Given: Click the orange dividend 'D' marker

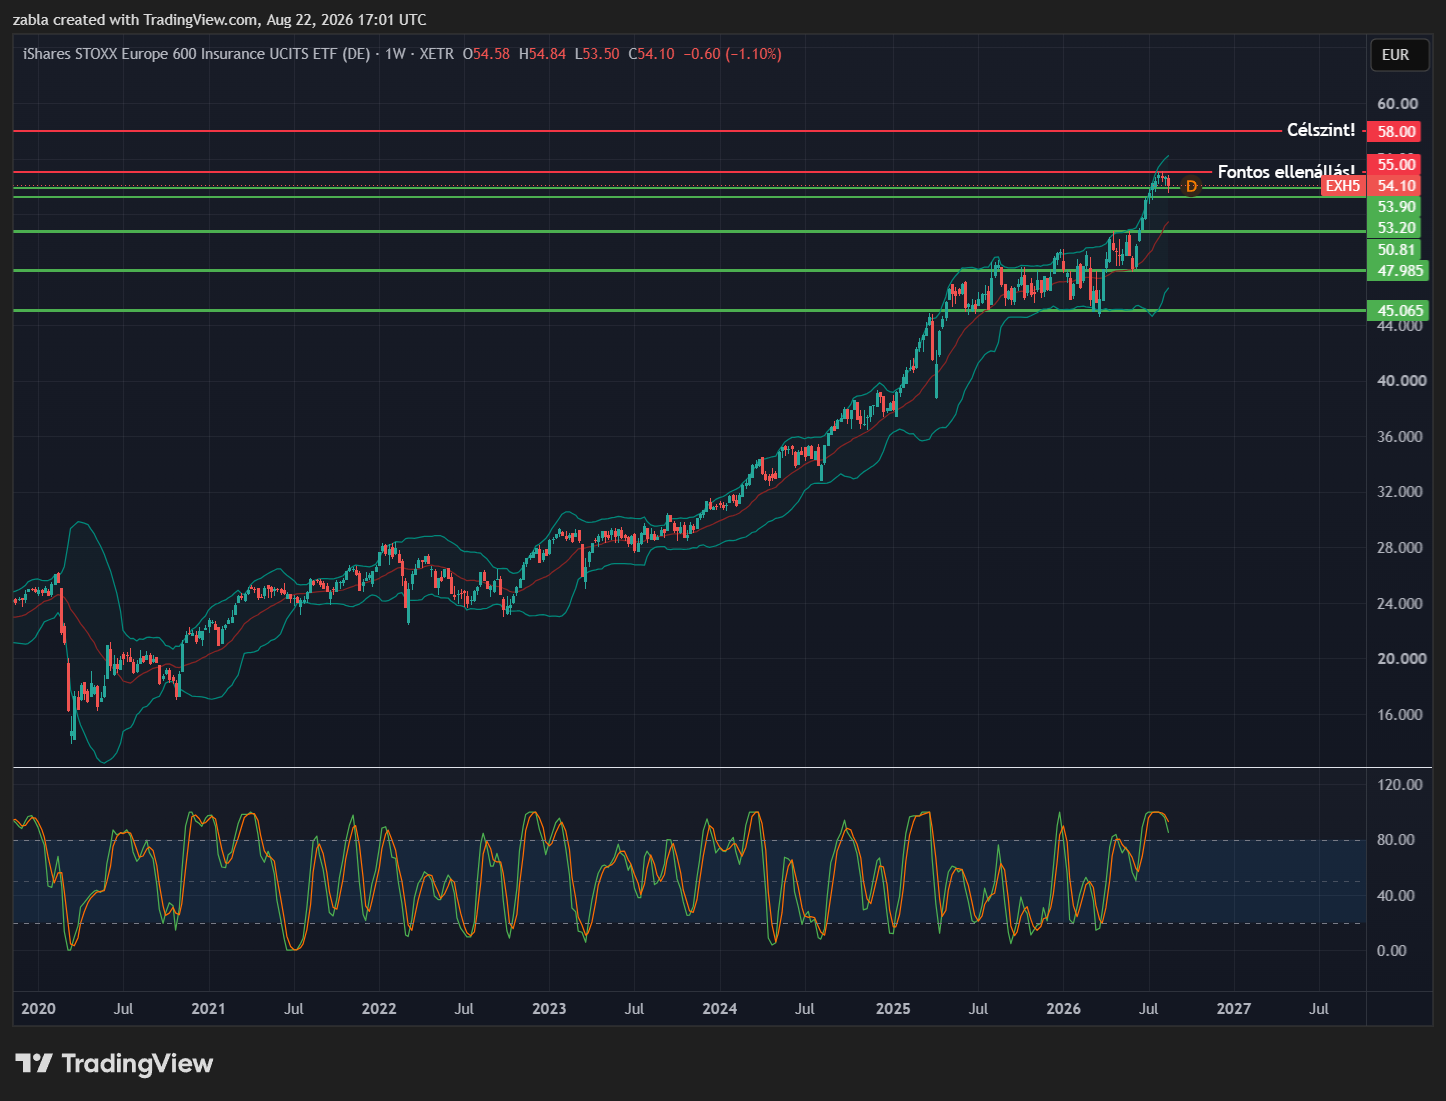Looking at the screenshot, I should tap(1190, 186).
